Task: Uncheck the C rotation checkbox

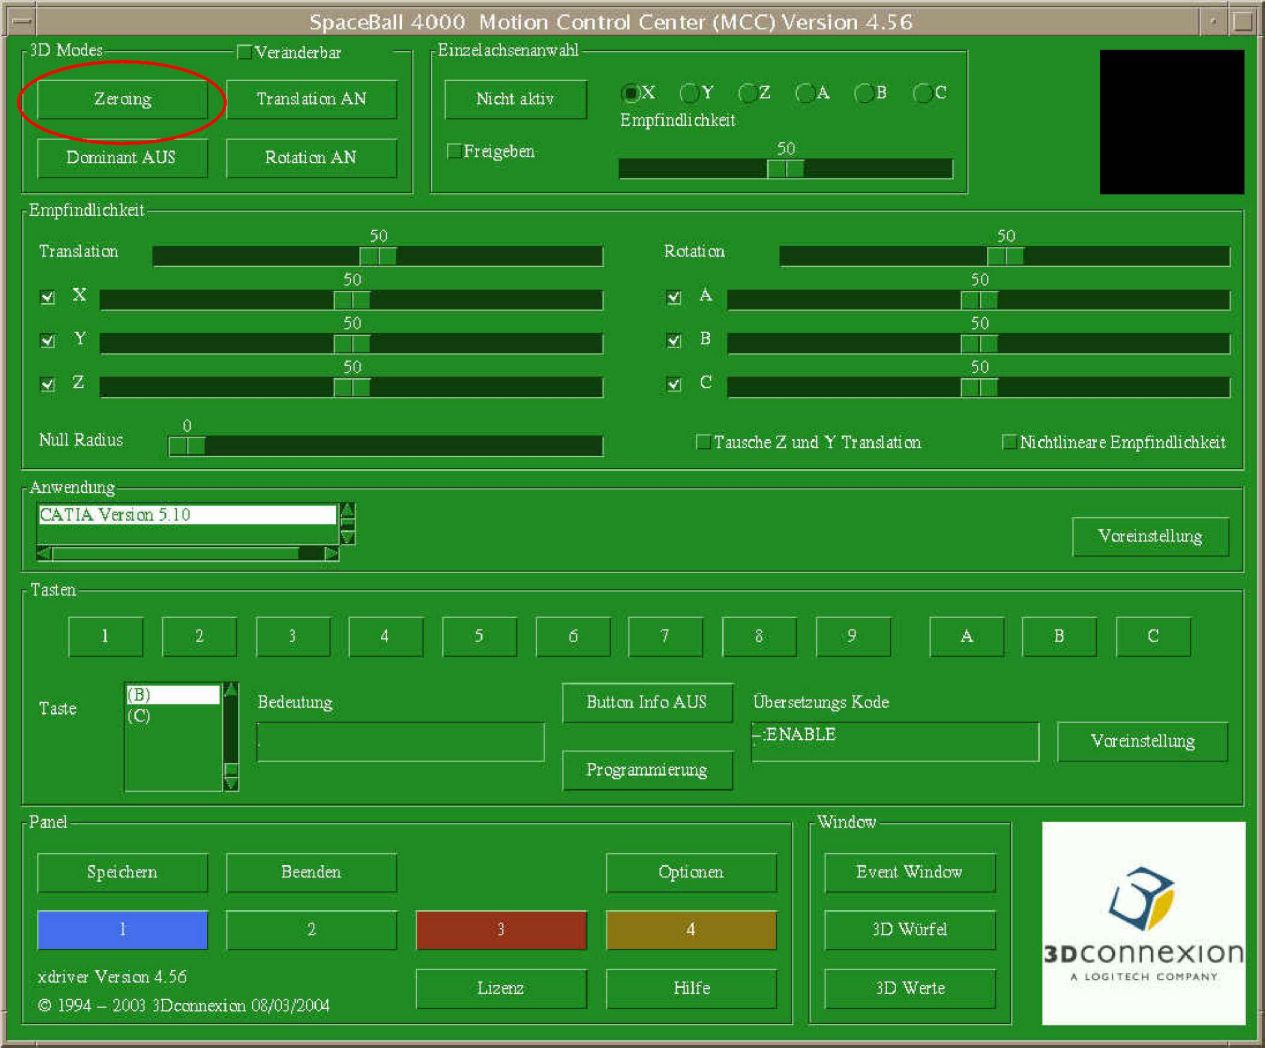Action: pos(674,384)
